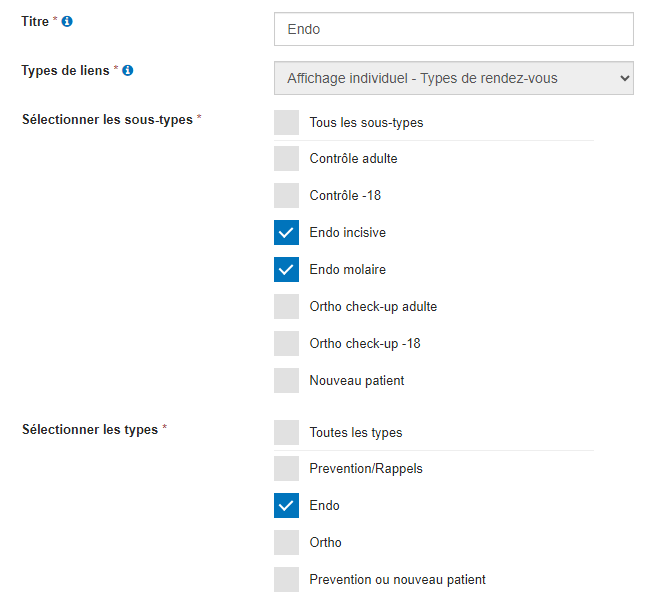Enable the Contrôle adulte checkbox
The image size is (652, 615).
tap(286, 159)
